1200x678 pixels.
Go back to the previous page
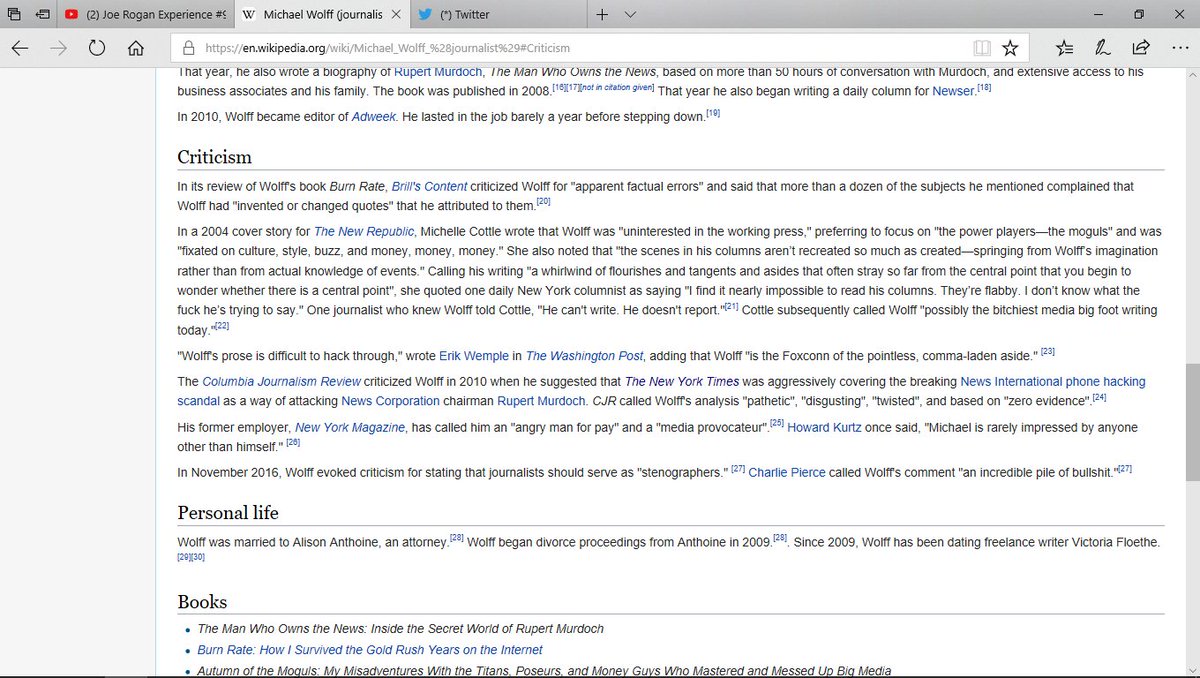20,48
